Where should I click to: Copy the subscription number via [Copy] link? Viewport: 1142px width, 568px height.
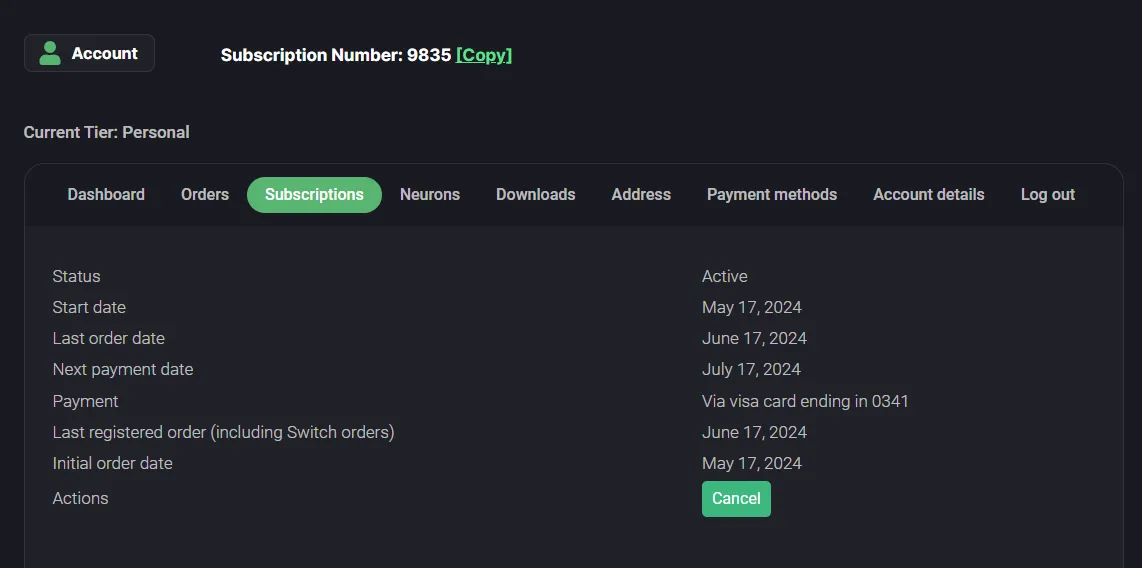tap(484, 55)
